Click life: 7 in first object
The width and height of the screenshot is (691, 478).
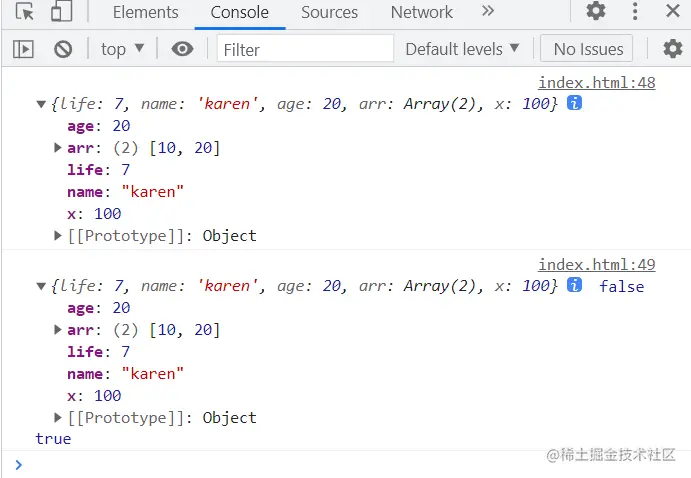point(99,170)
